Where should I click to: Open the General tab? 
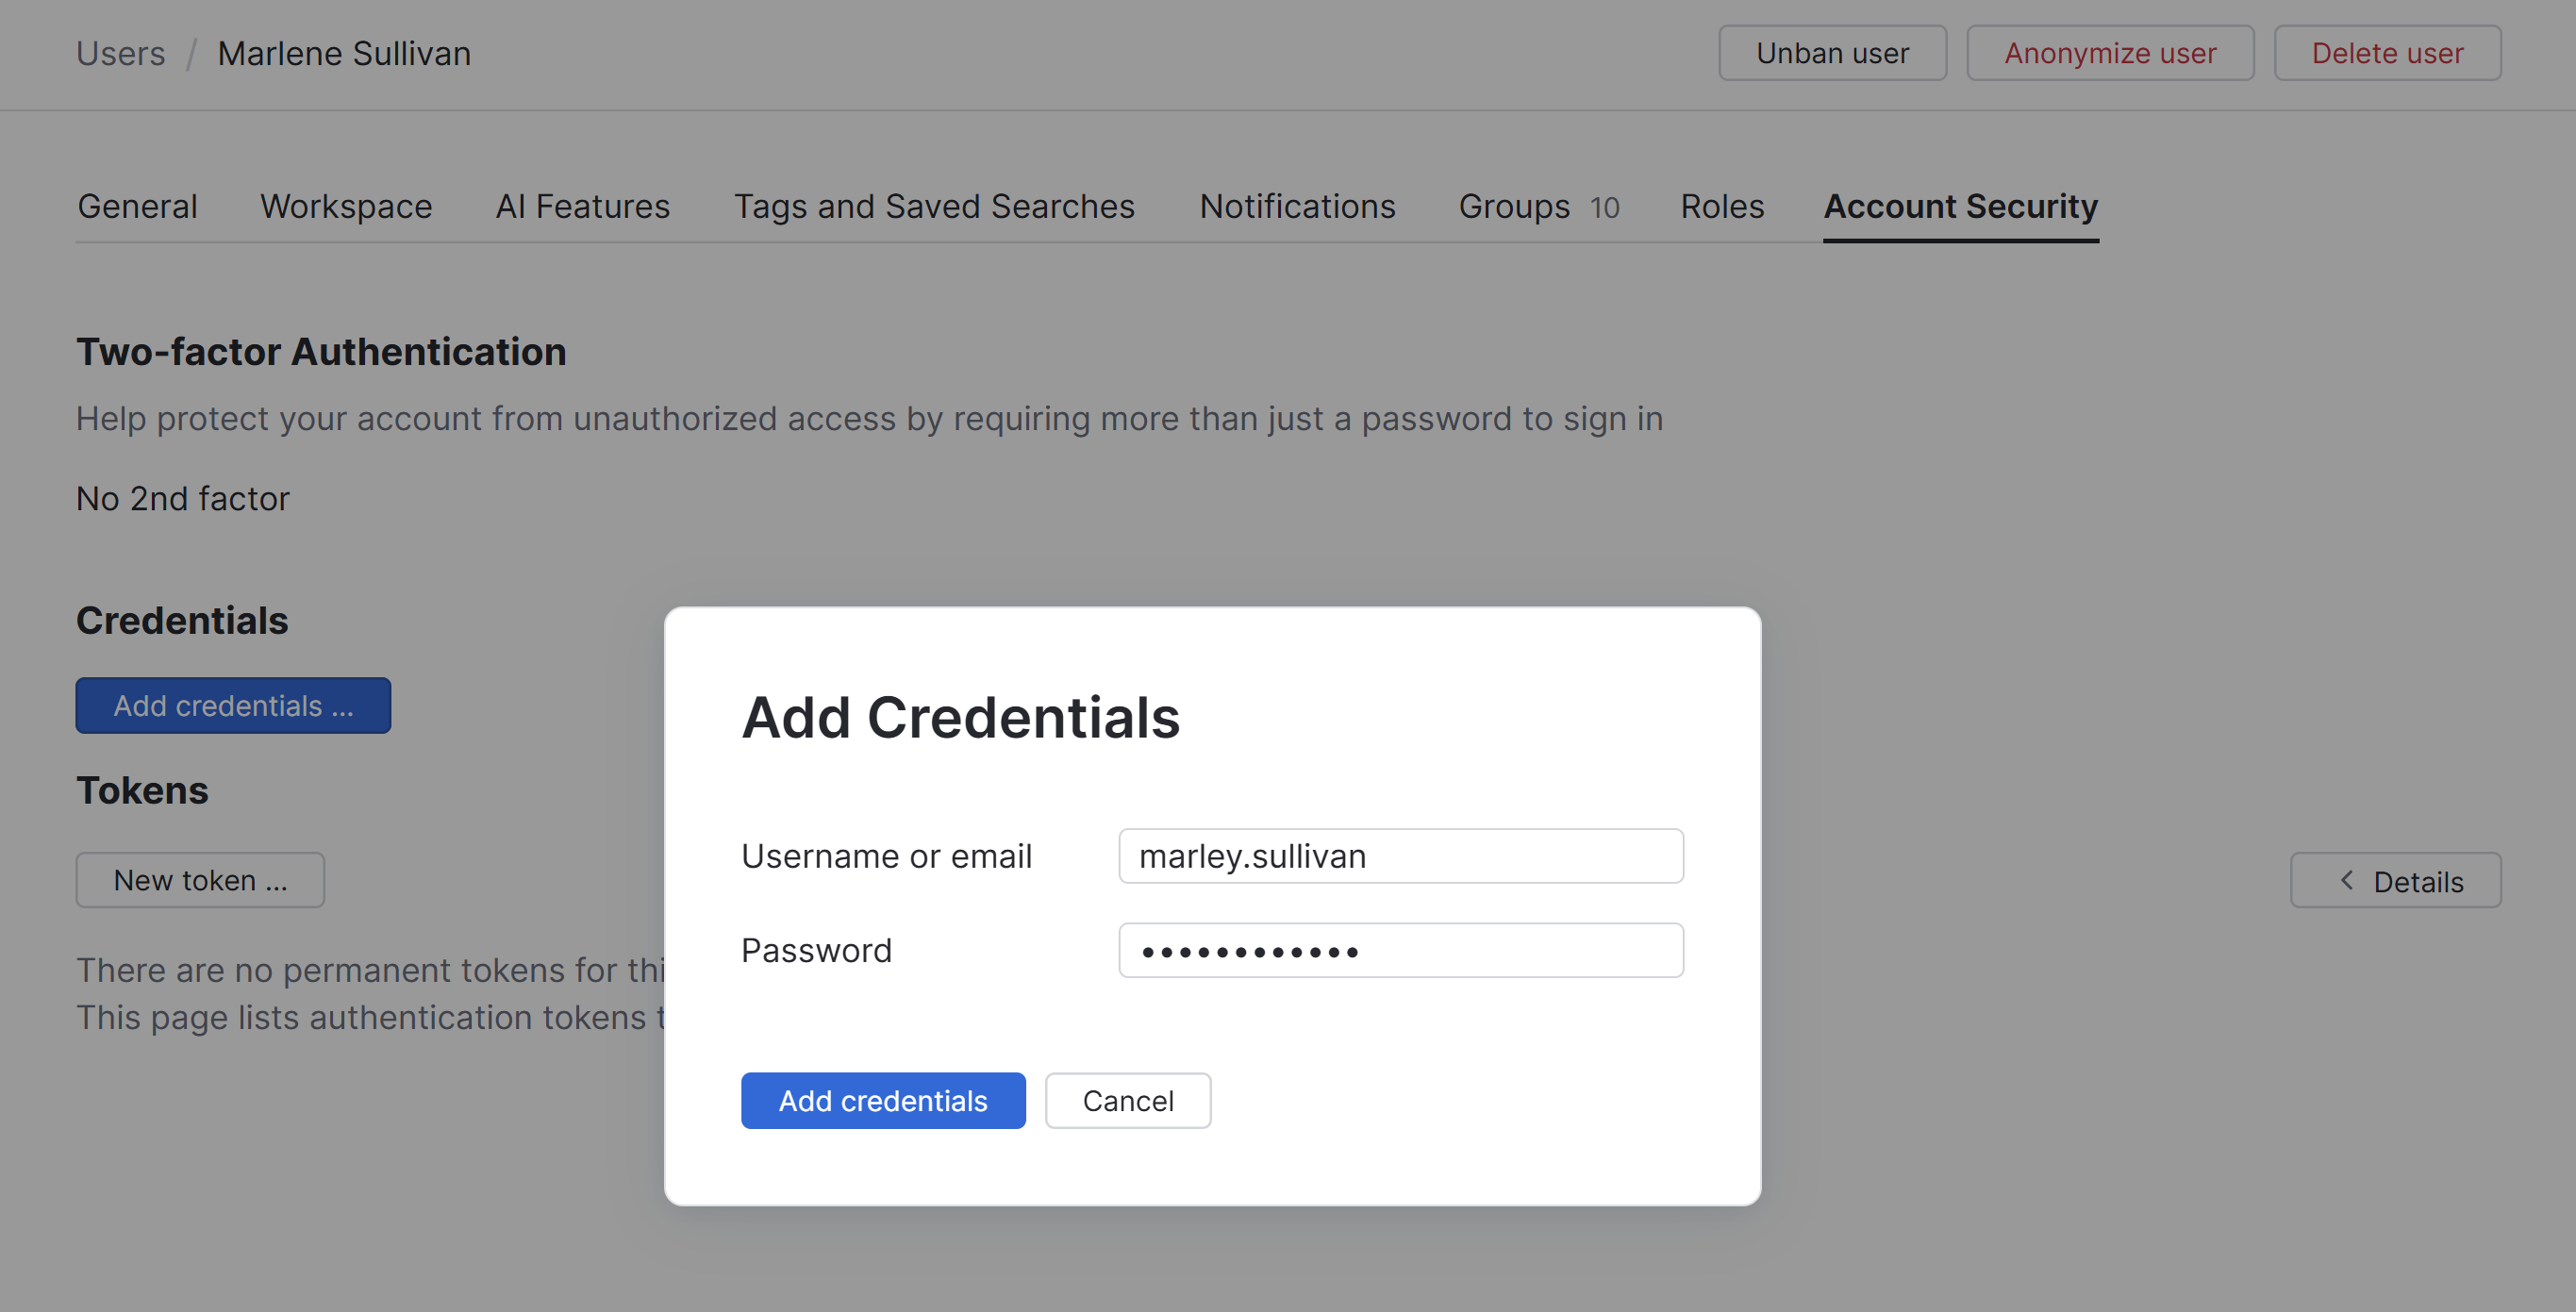[x=137, y=206]
